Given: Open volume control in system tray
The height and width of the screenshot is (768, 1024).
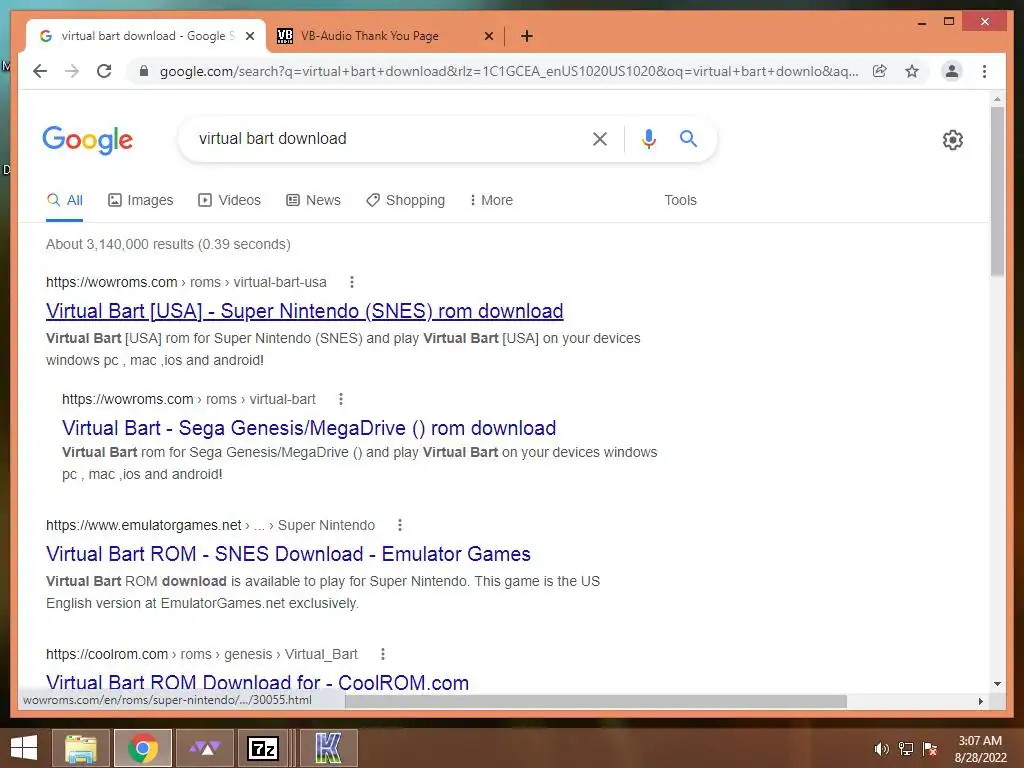Looking at the screenshot, I should pyautogui.click(x=882, y=749).
